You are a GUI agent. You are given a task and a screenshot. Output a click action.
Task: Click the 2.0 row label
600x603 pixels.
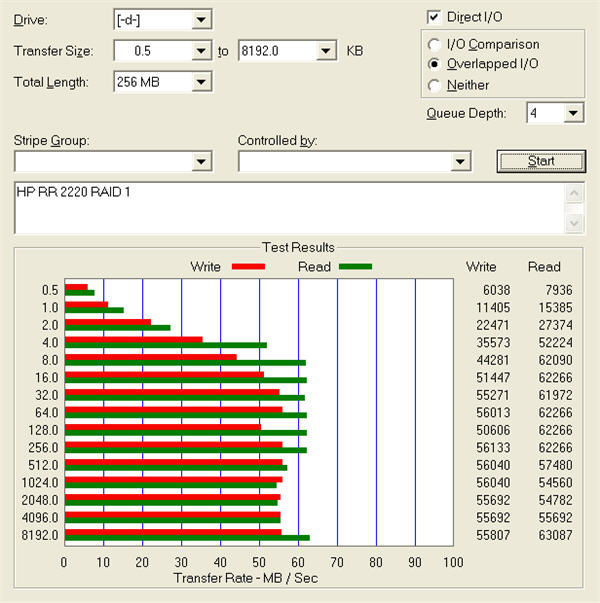[x=50, y=325]
